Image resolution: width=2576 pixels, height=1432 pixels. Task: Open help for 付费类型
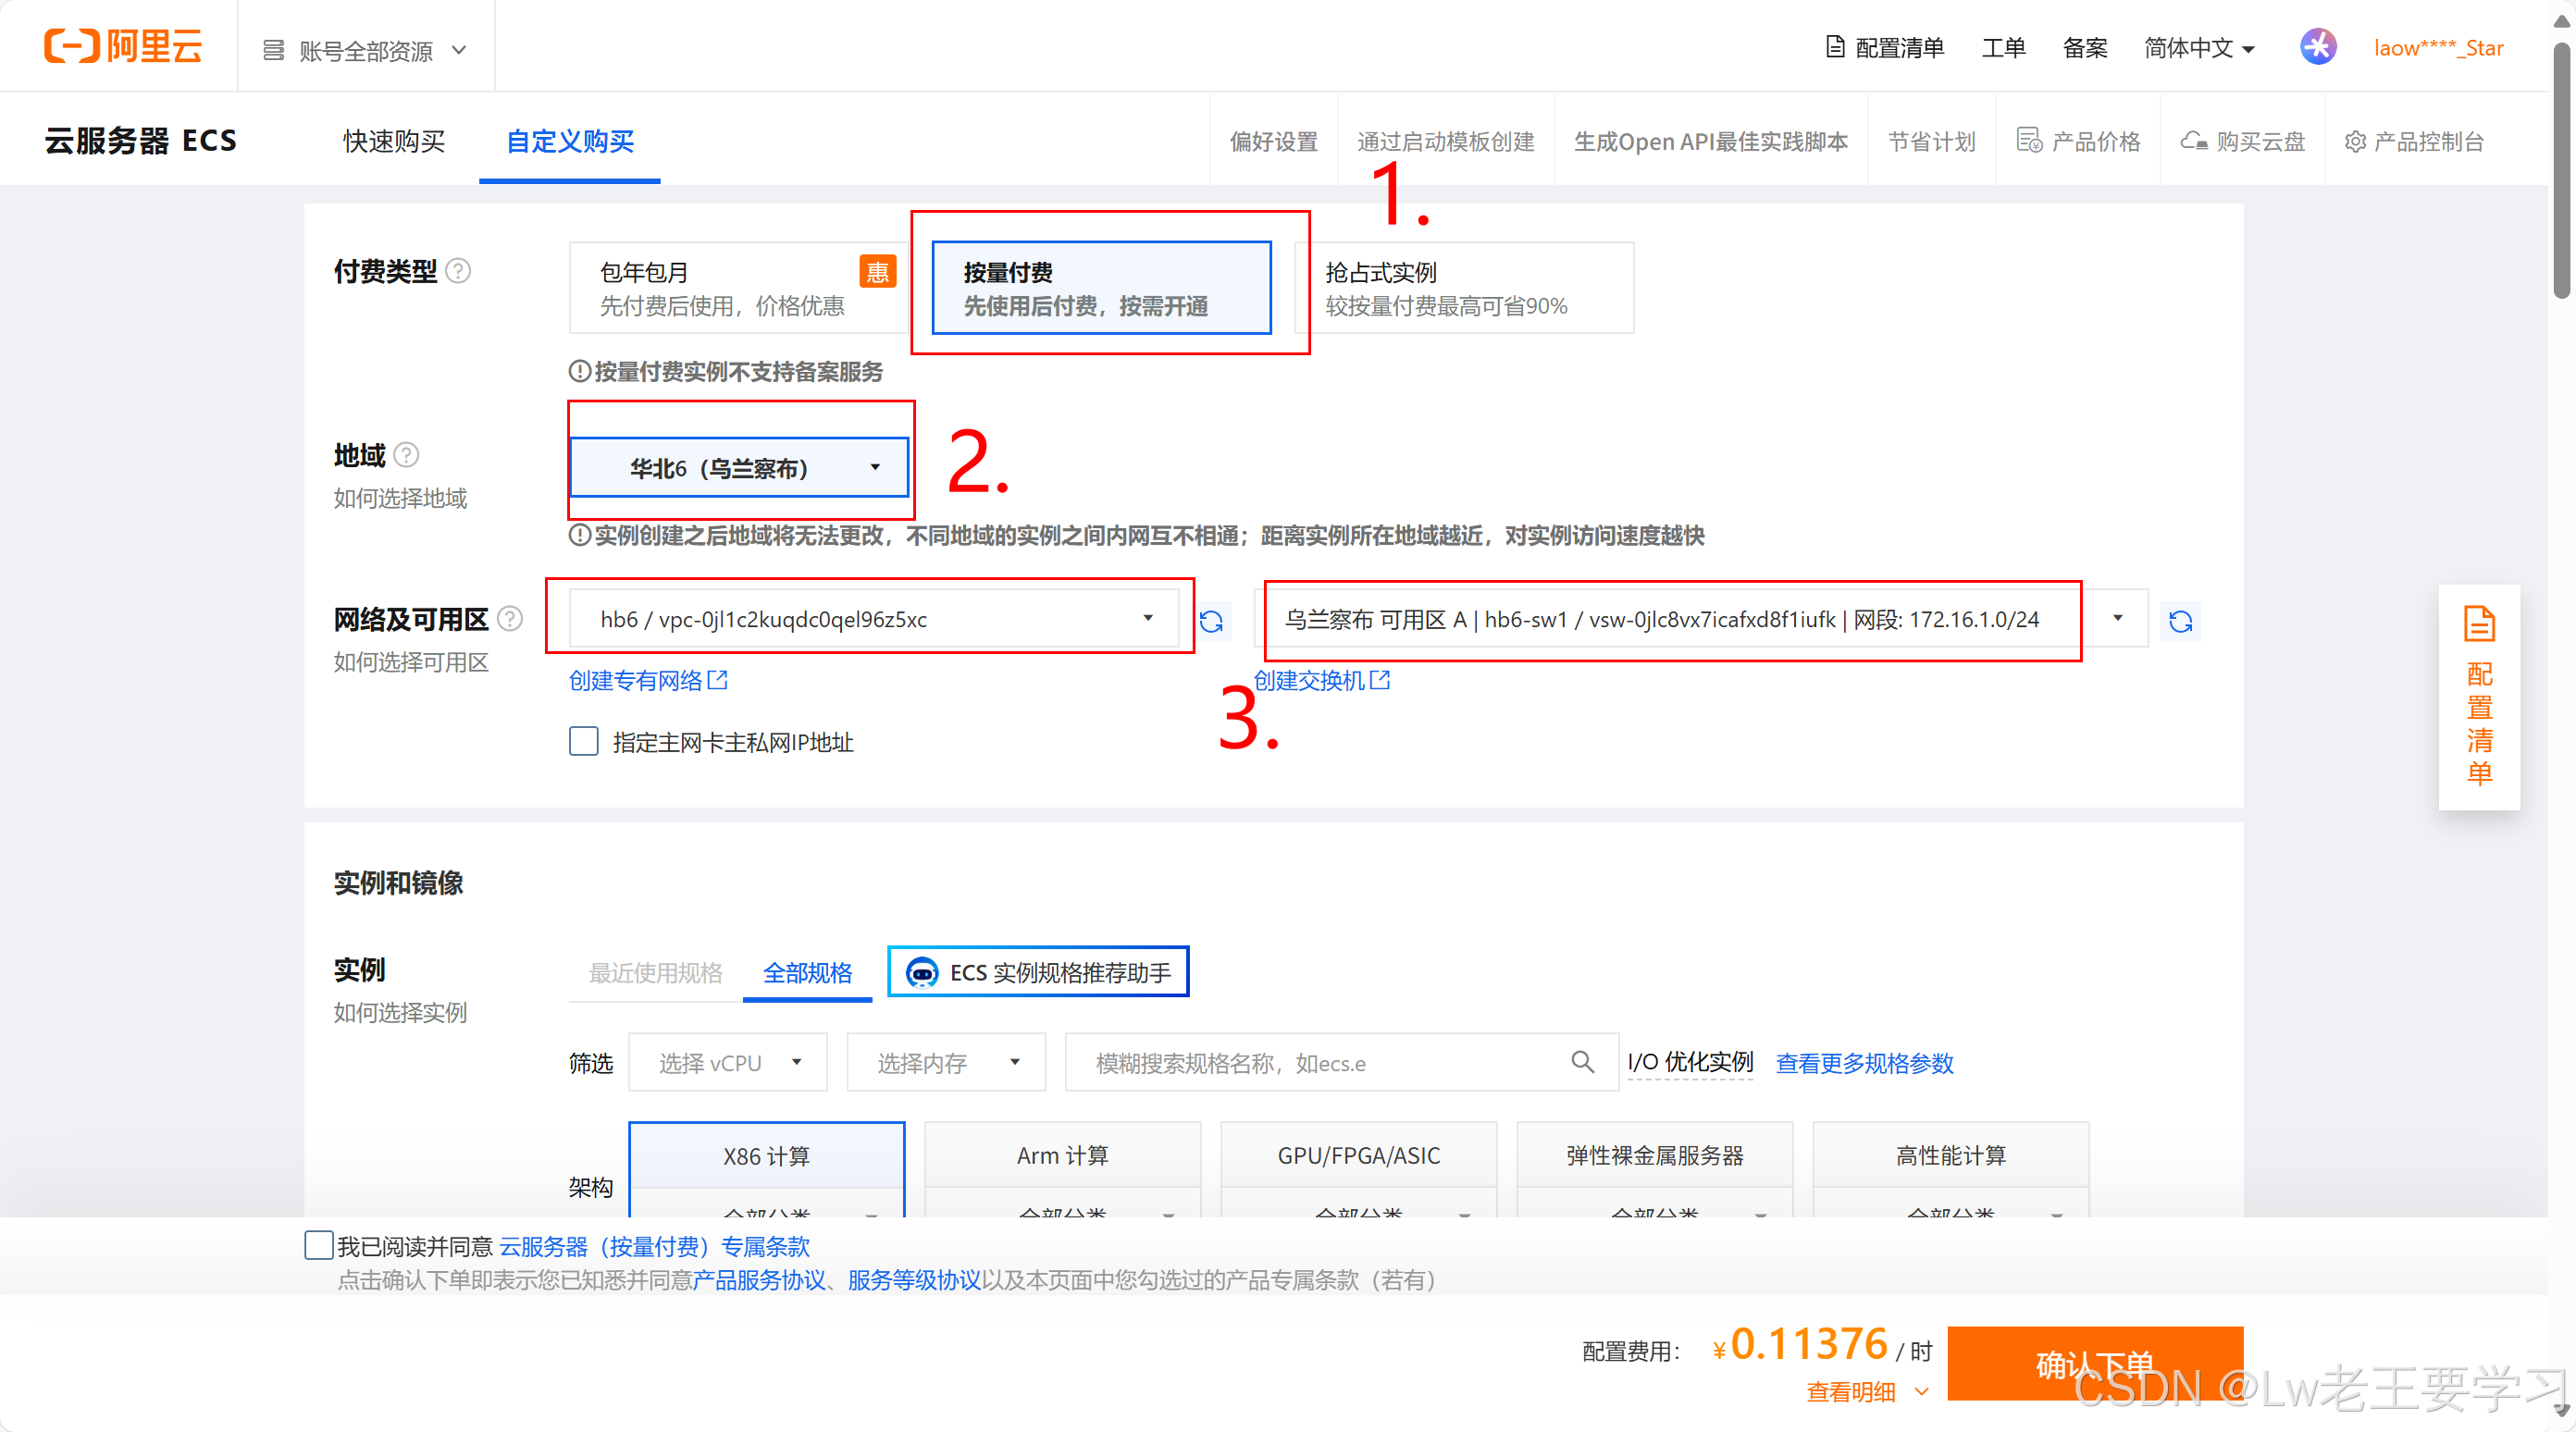[458, 271]
